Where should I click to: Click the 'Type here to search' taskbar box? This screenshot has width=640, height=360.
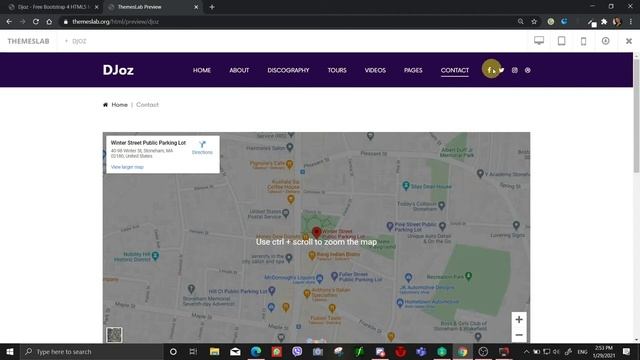(91, 351)
